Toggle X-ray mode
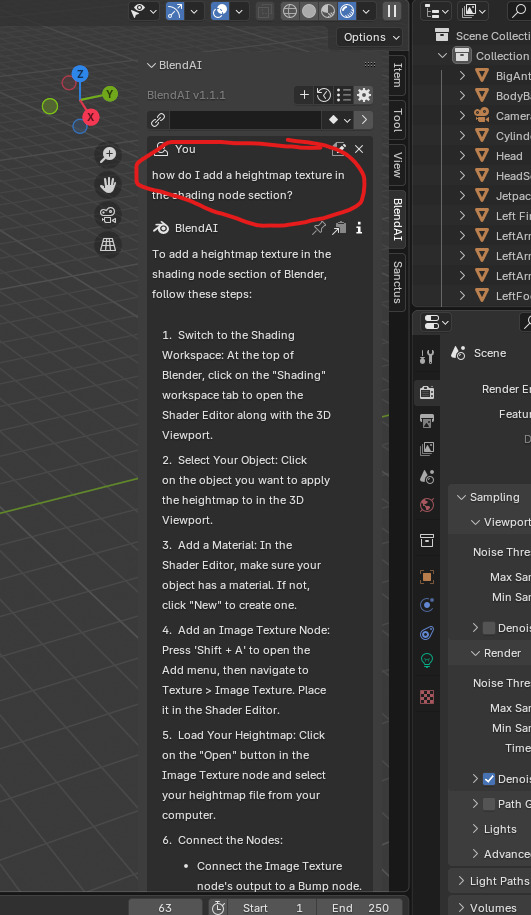Viewport: 531px width, 915px height. point(264,11)
